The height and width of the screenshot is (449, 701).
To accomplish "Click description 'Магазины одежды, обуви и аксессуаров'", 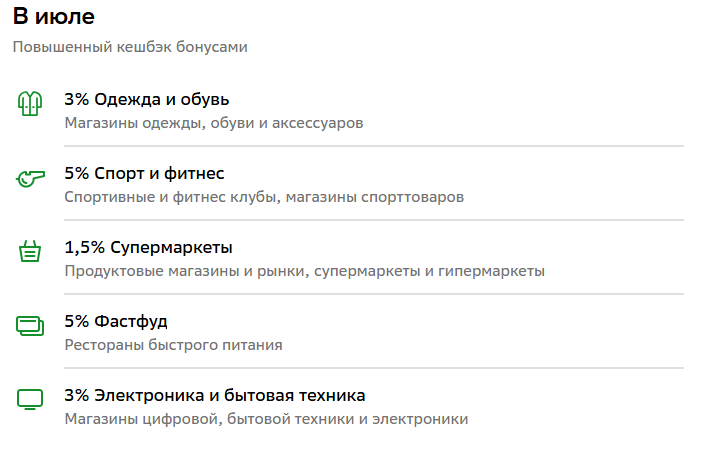I will tap(214, 123).
